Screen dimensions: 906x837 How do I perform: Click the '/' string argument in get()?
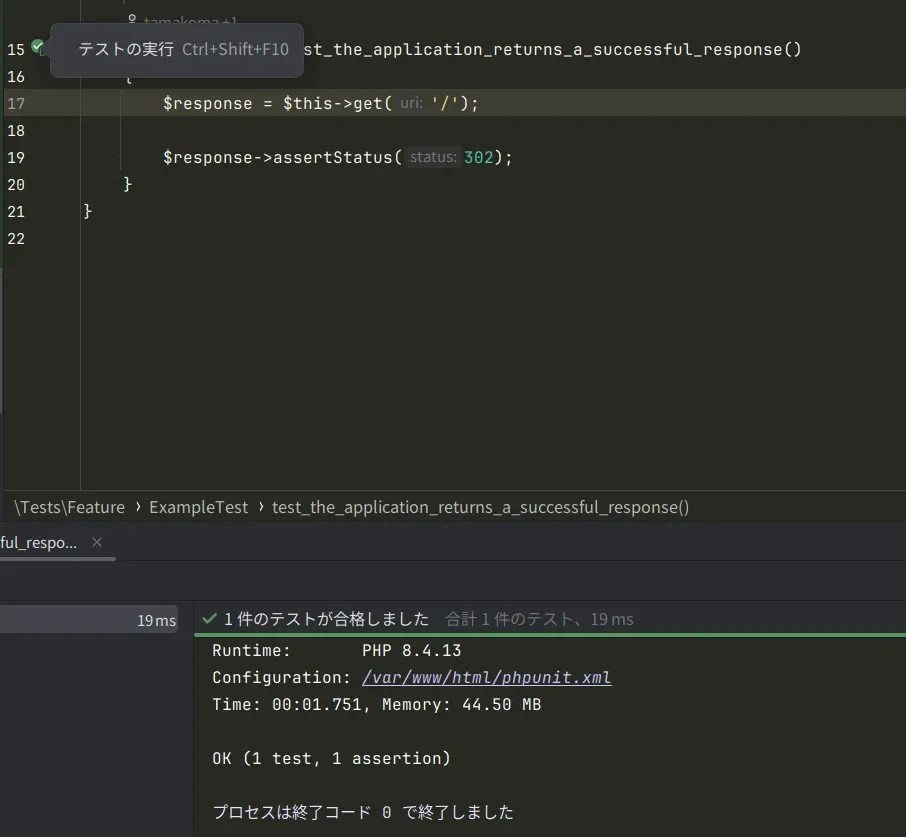tap(441, 103)
